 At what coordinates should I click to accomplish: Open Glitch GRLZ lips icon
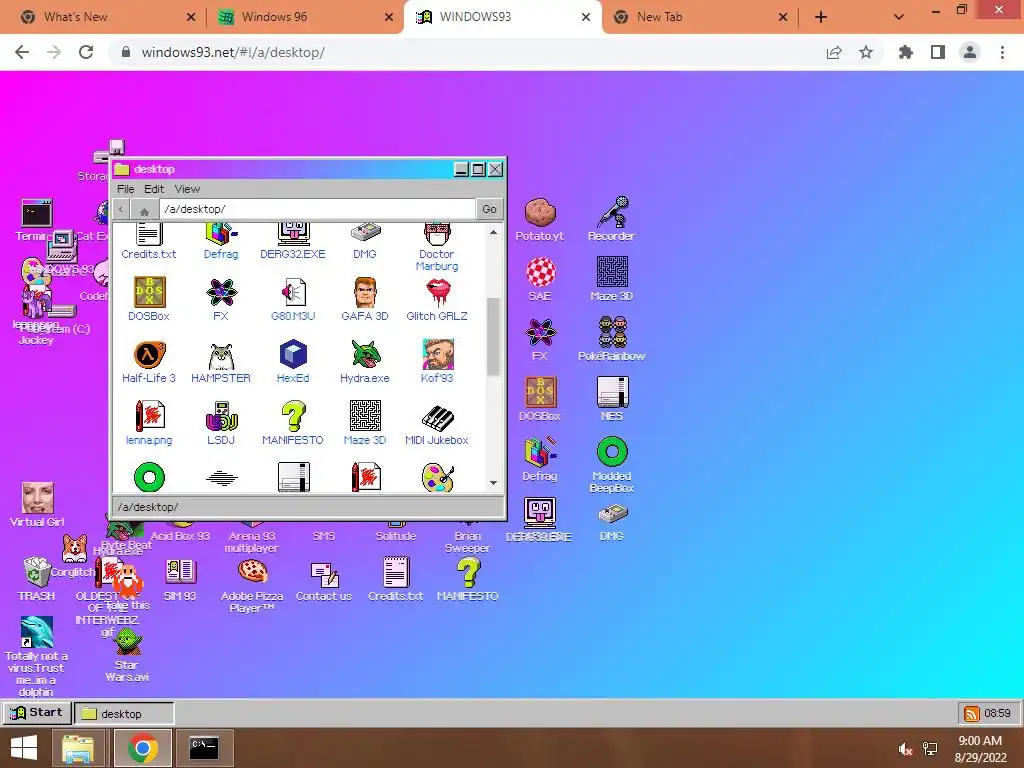point(437,299)
